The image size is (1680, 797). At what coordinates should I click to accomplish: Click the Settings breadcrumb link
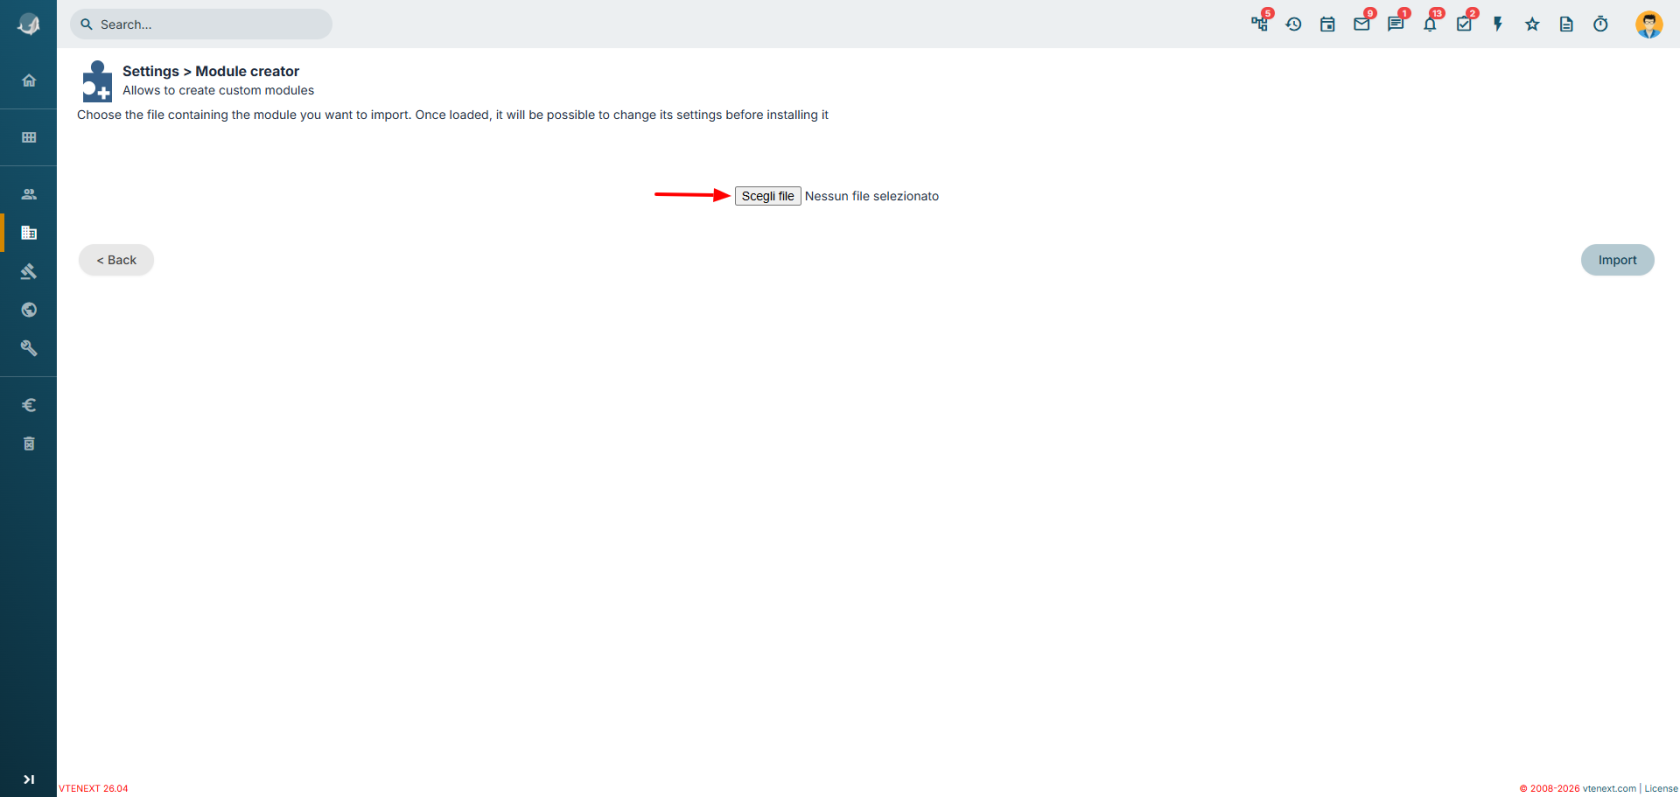click(151, 71)
